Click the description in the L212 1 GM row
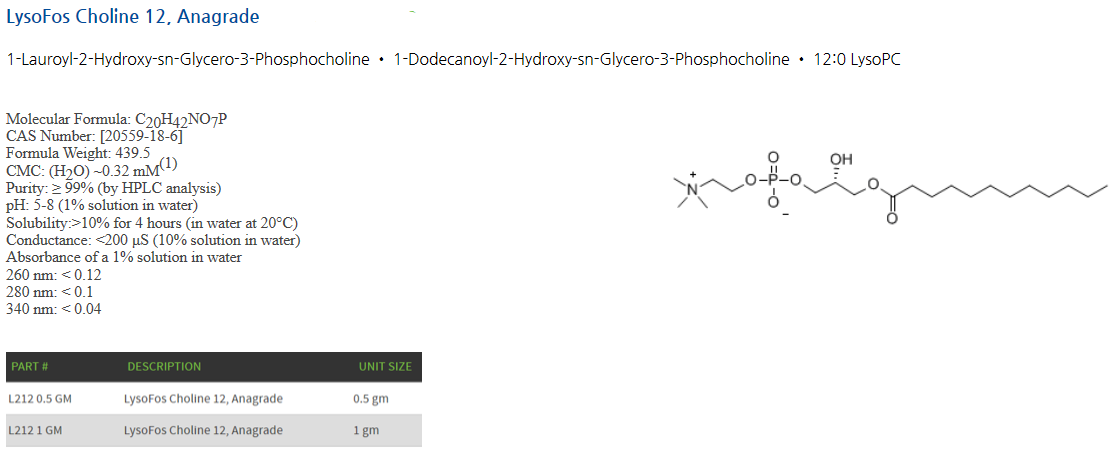 click(x=203, y=431)
